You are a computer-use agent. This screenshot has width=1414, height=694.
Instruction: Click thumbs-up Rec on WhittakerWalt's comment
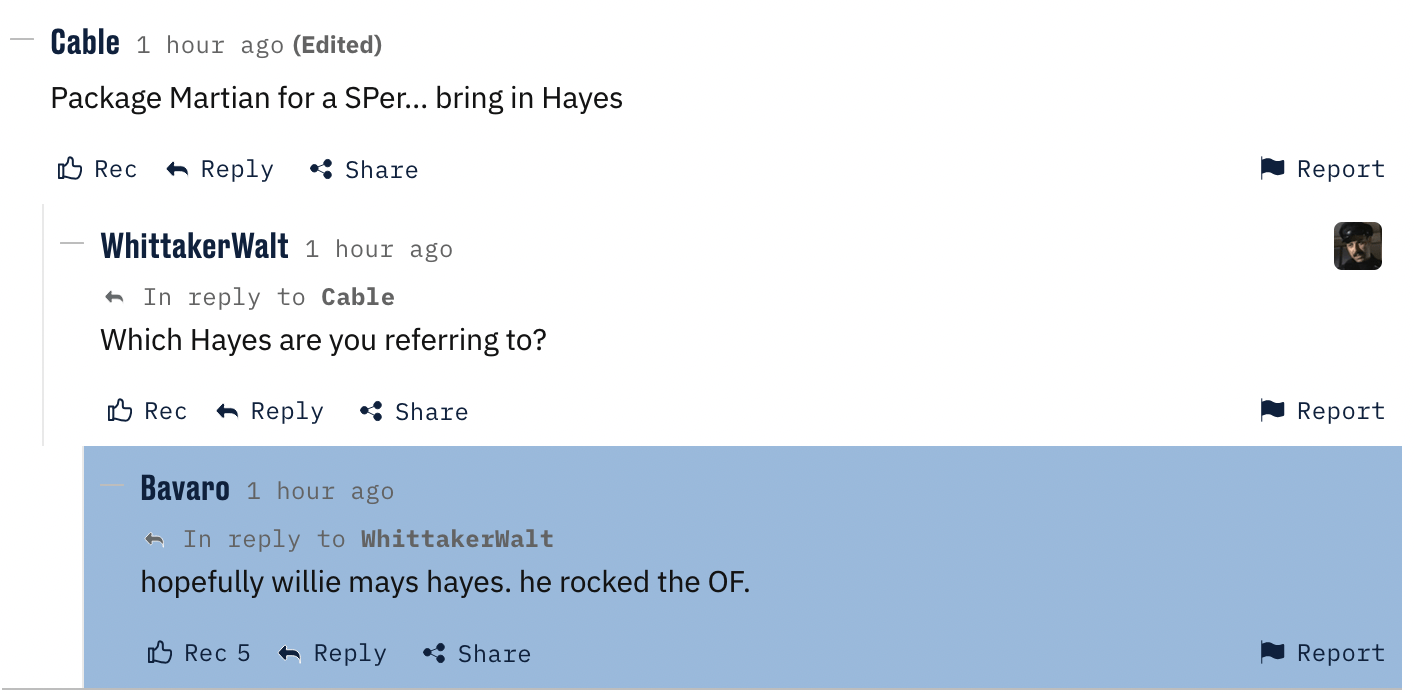coord(147,411)
